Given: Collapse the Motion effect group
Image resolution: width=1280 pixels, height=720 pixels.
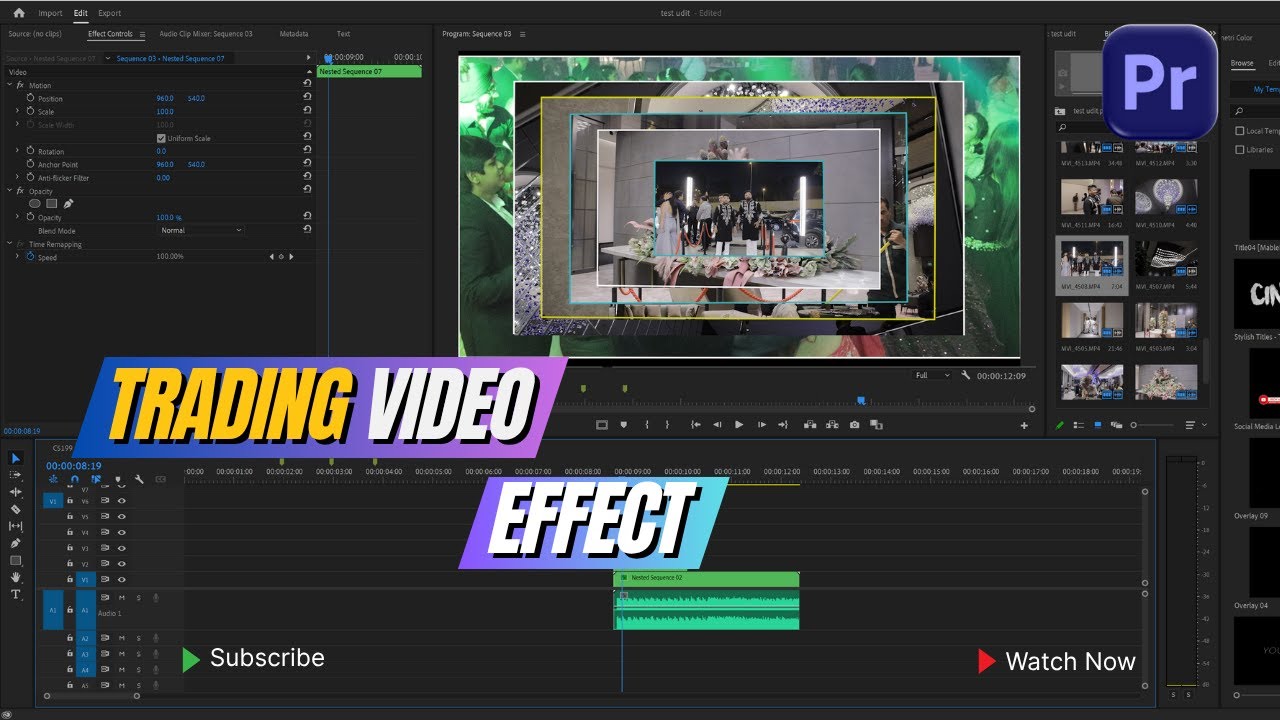Looking at the screenshot, I should point(9,85).
